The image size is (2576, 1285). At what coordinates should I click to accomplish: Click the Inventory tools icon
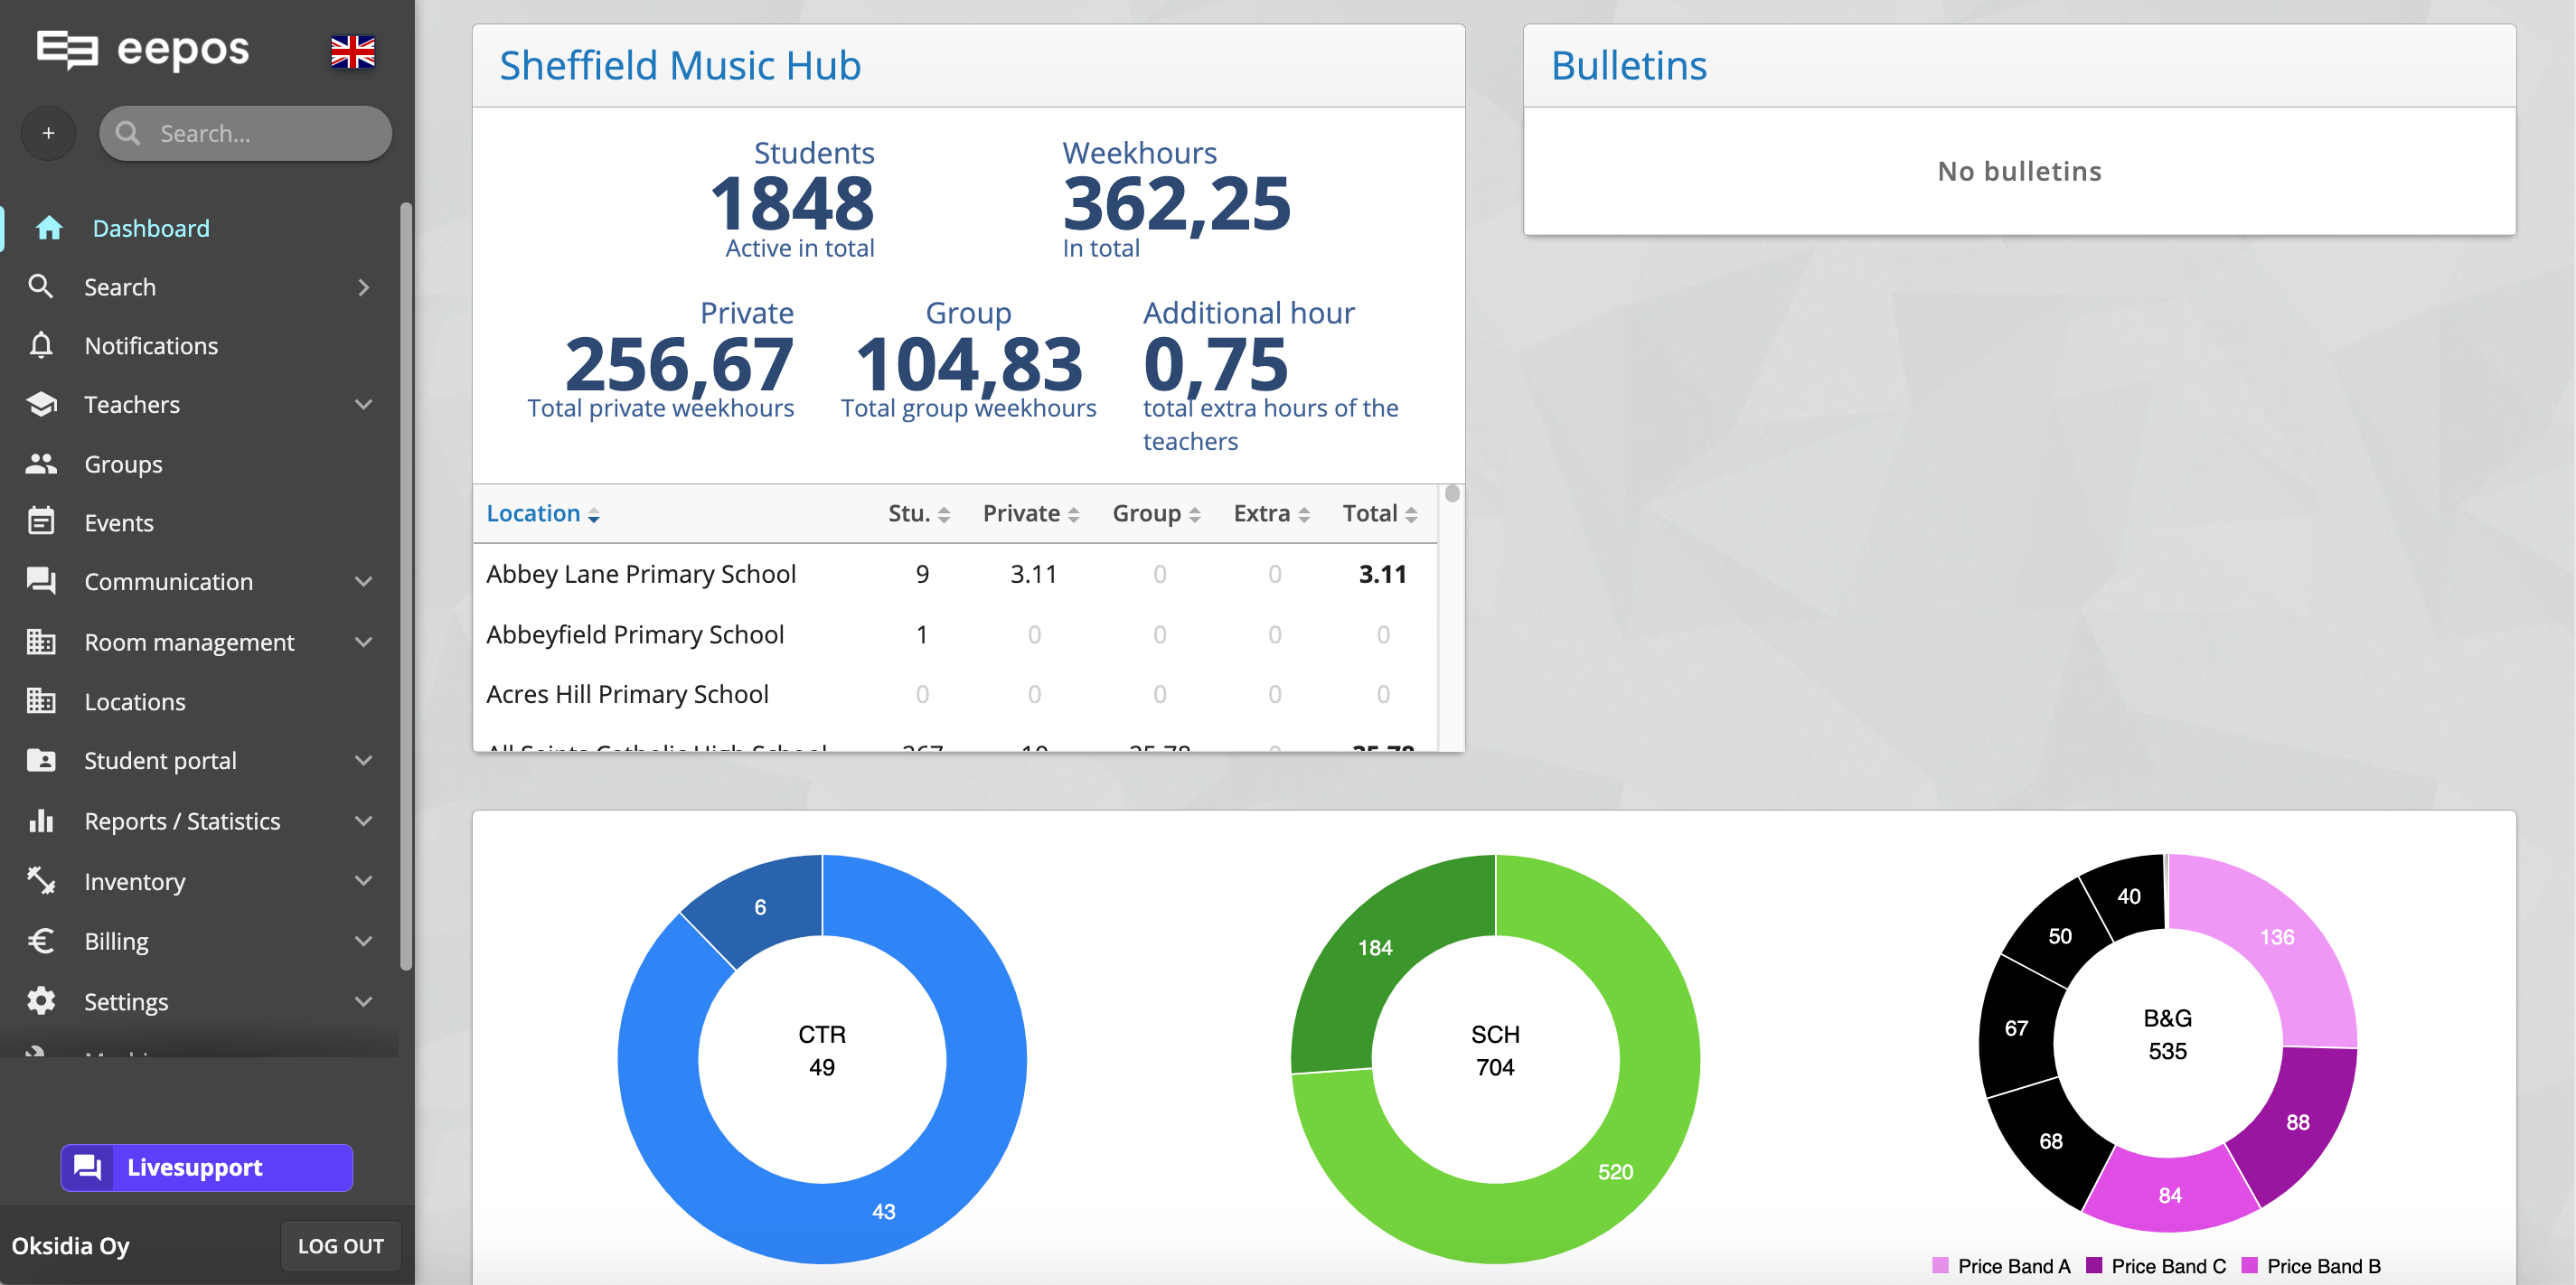click(x=41, y=881)
